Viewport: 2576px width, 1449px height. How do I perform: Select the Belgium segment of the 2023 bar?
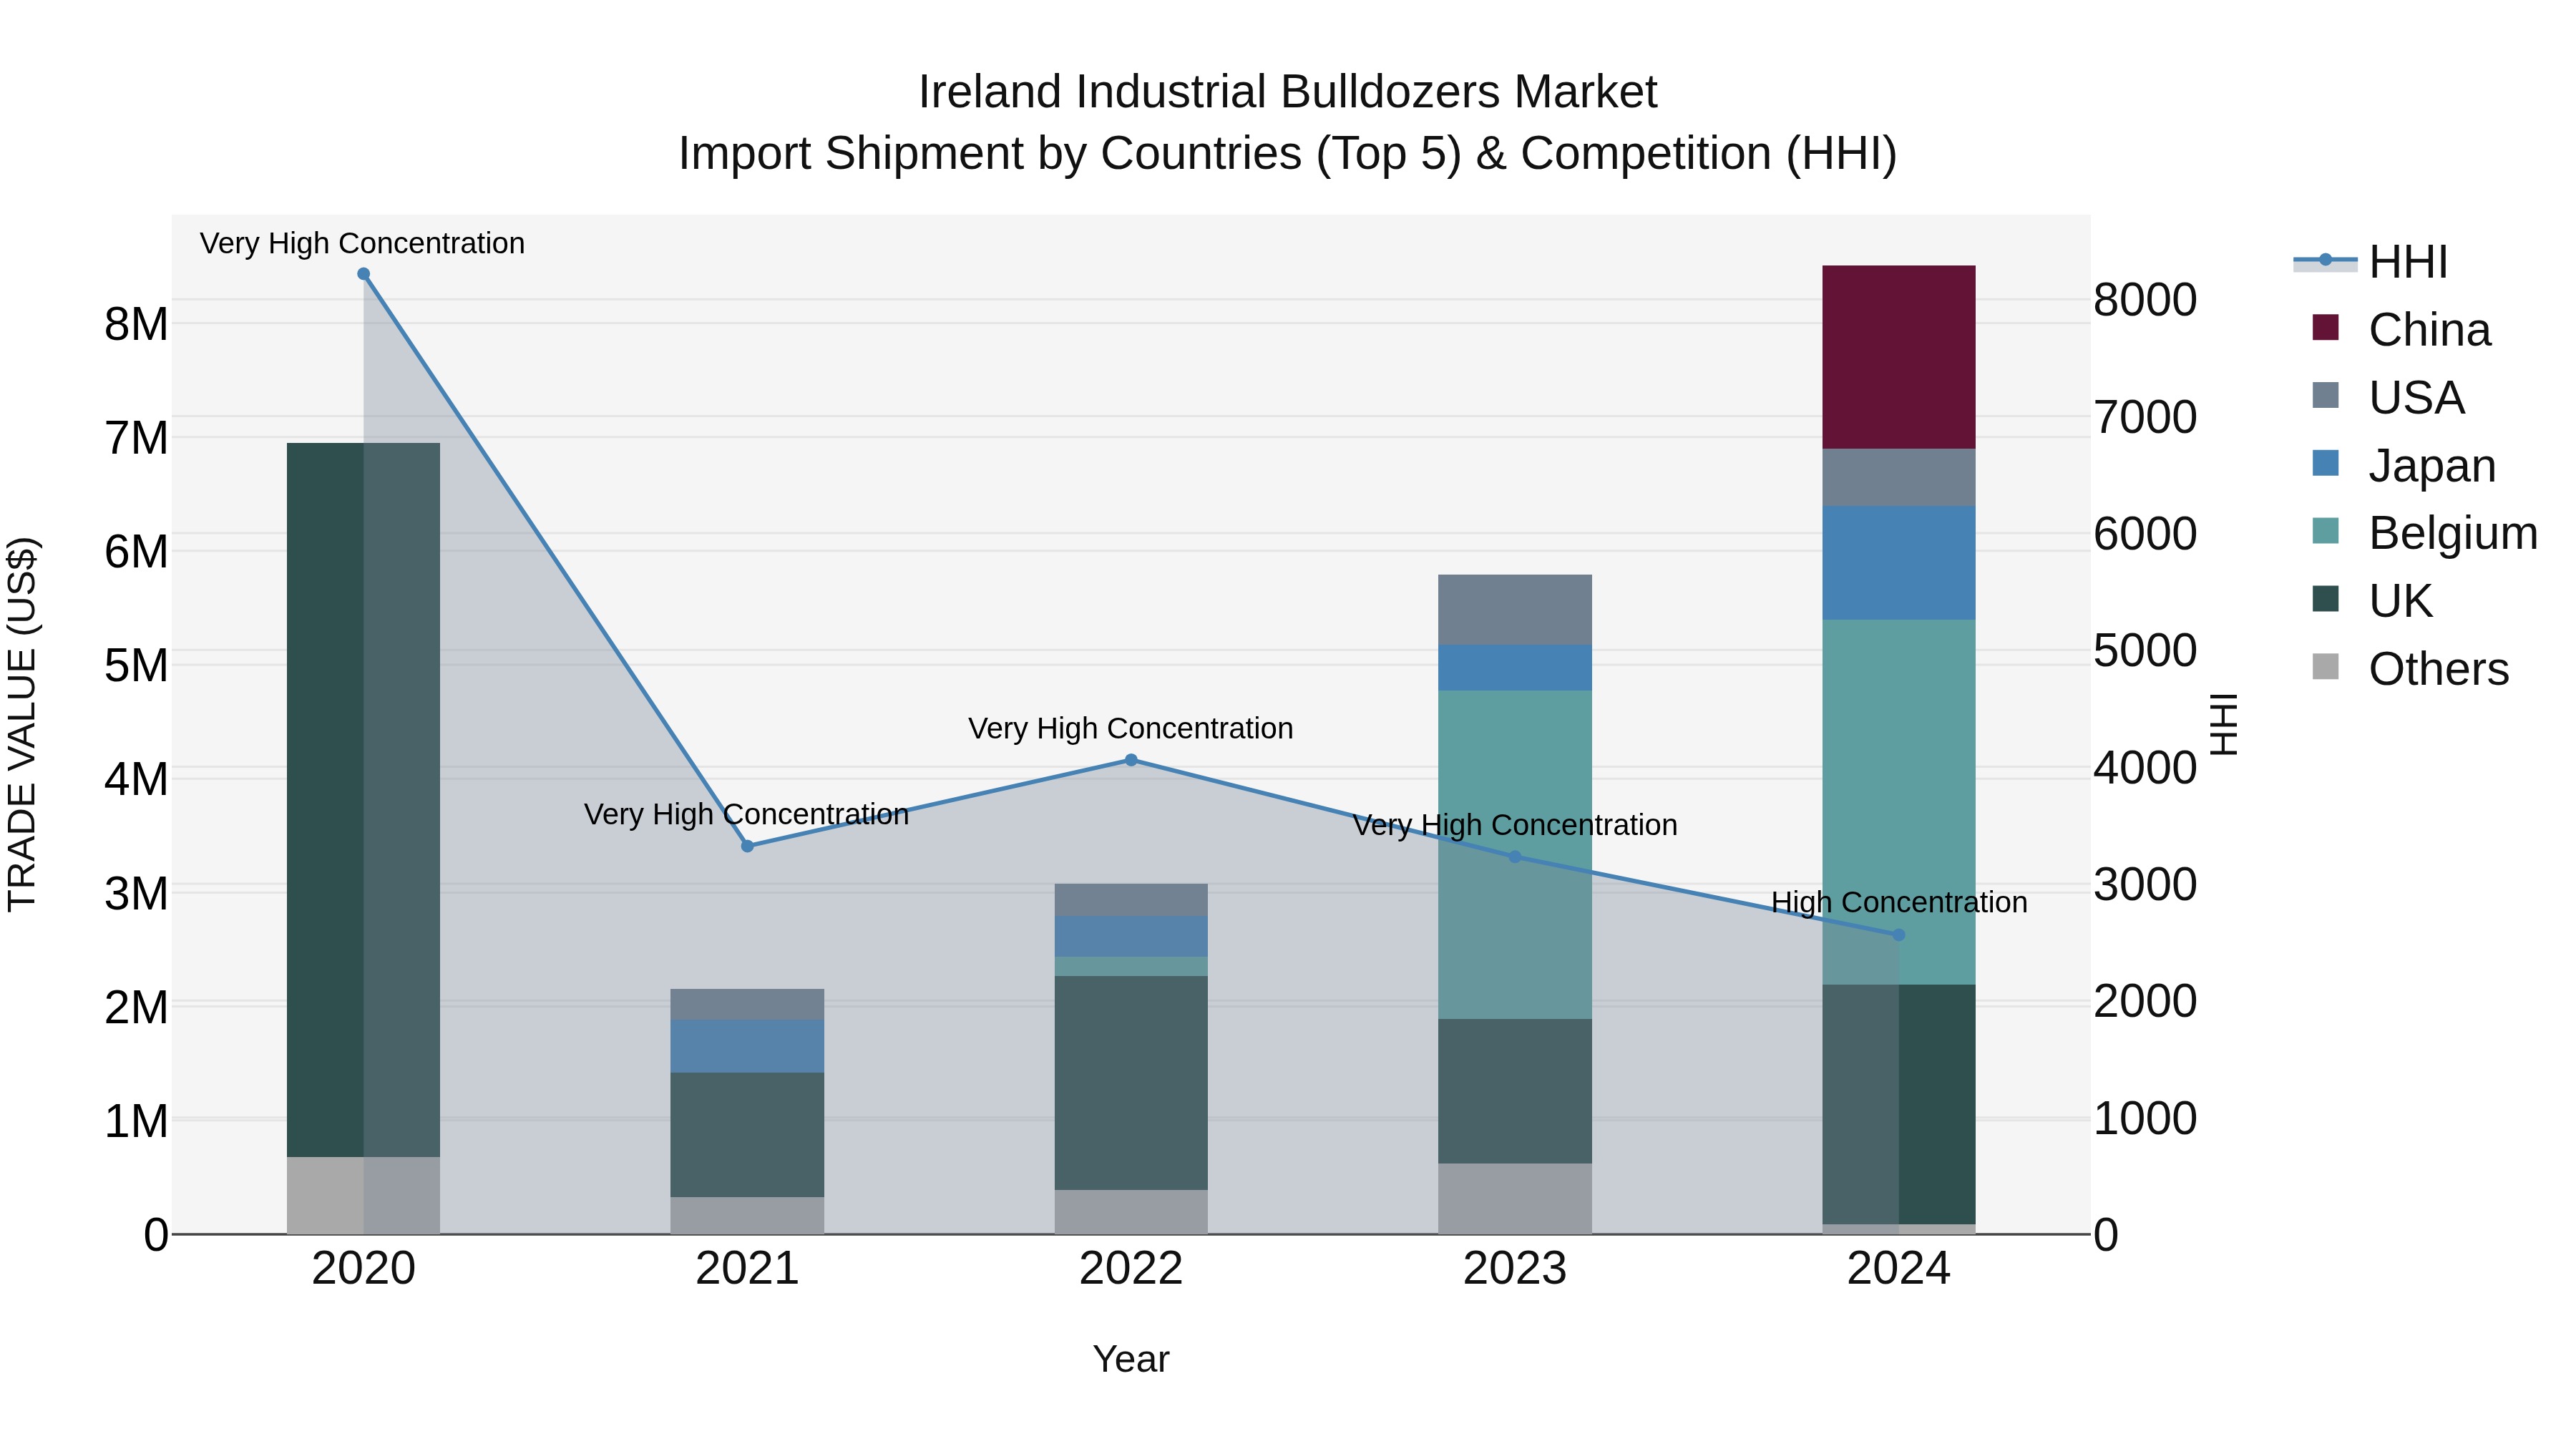tap(1515, 855)
